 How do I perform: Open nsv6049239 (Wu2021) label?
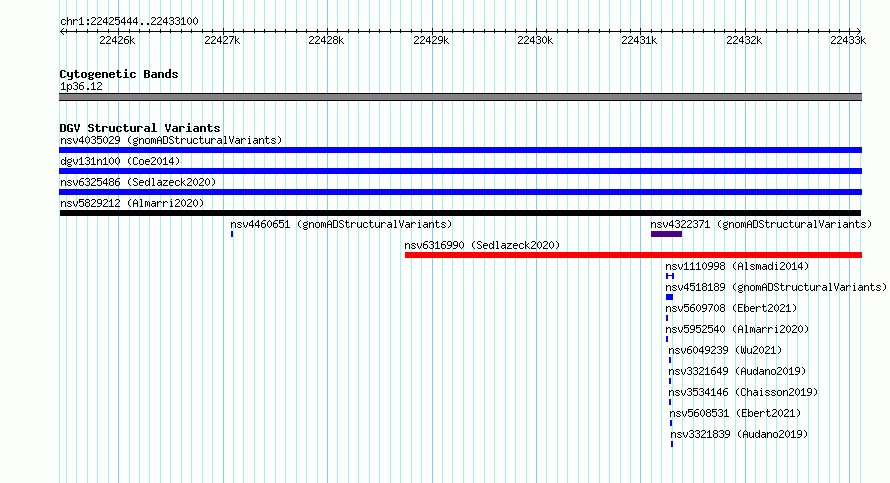coord(725,350)
